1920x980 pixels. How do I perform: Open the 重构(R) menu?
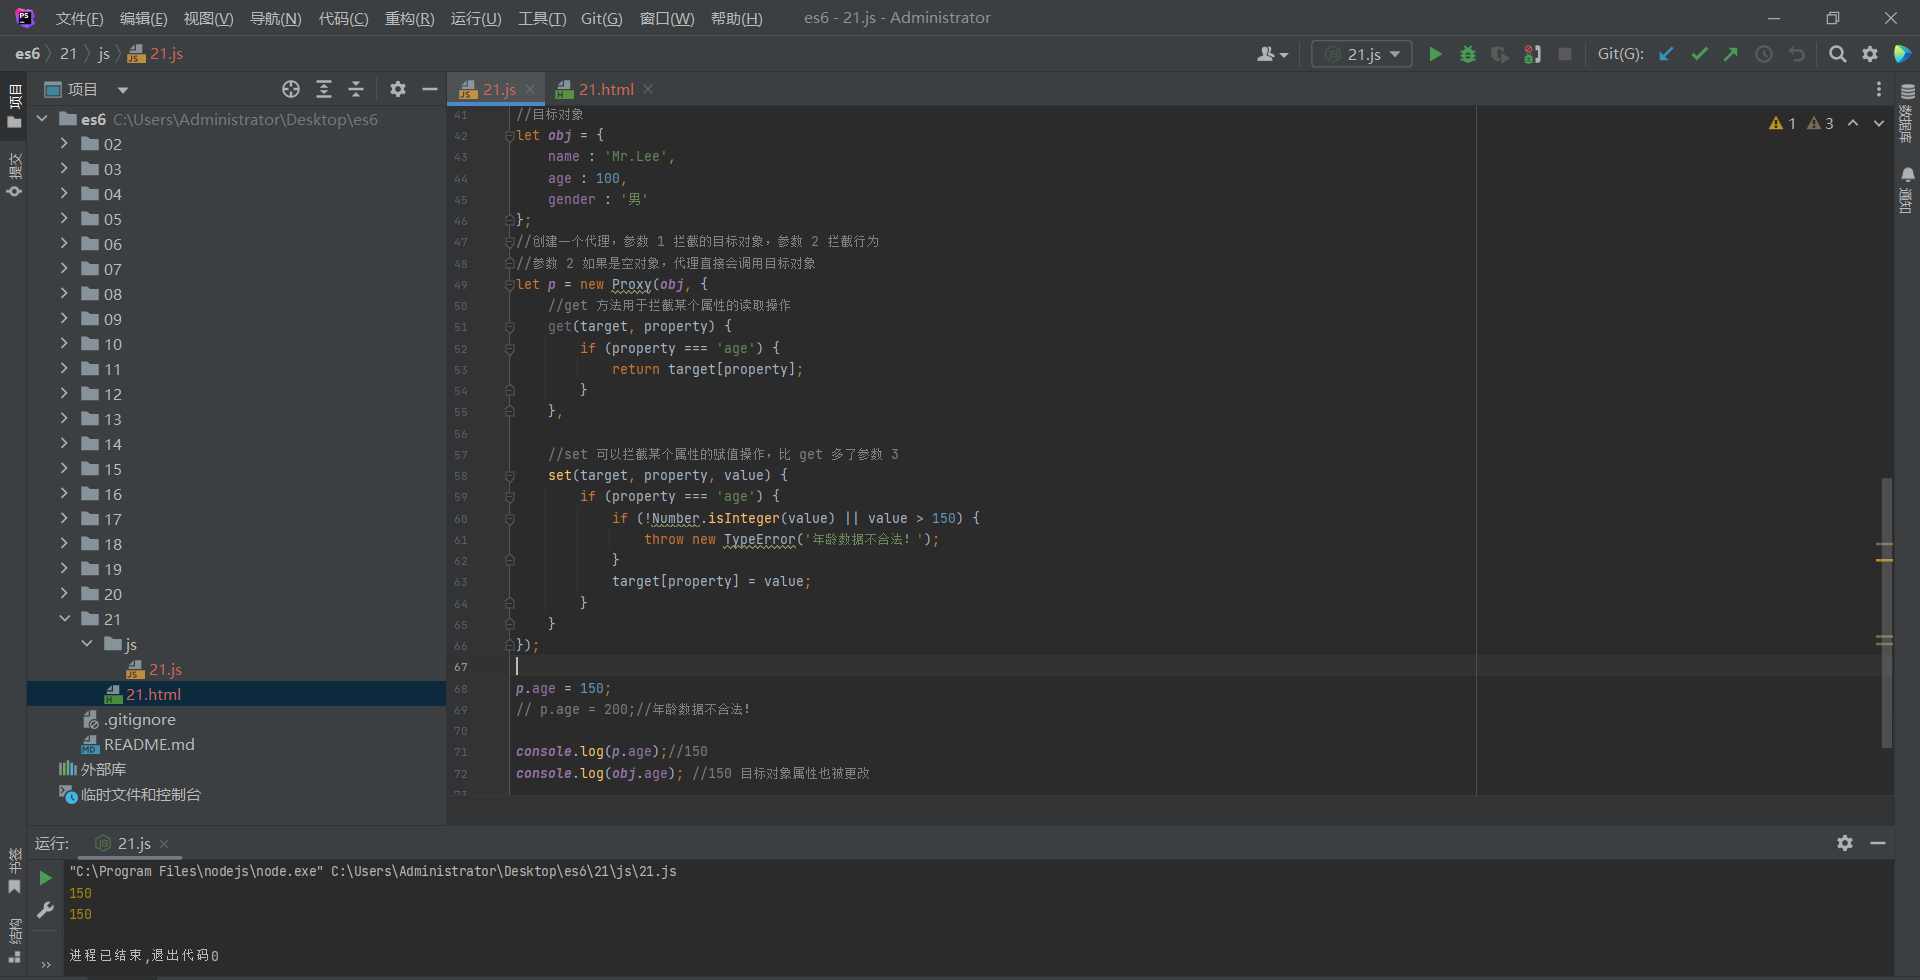[409, 18]
